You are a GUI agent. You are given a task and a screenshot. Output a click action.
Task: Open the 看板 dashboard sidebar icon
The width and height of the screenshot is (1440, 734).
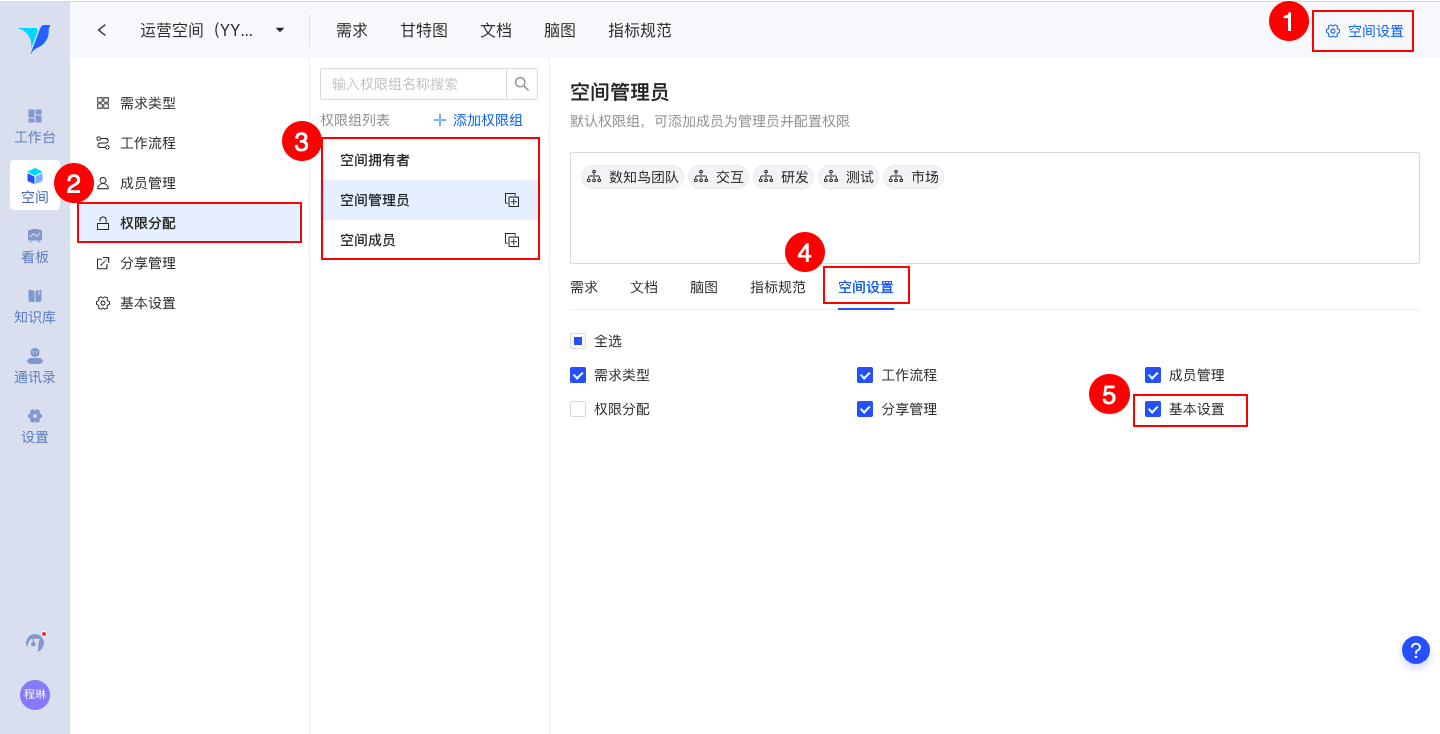pos(35,245)
